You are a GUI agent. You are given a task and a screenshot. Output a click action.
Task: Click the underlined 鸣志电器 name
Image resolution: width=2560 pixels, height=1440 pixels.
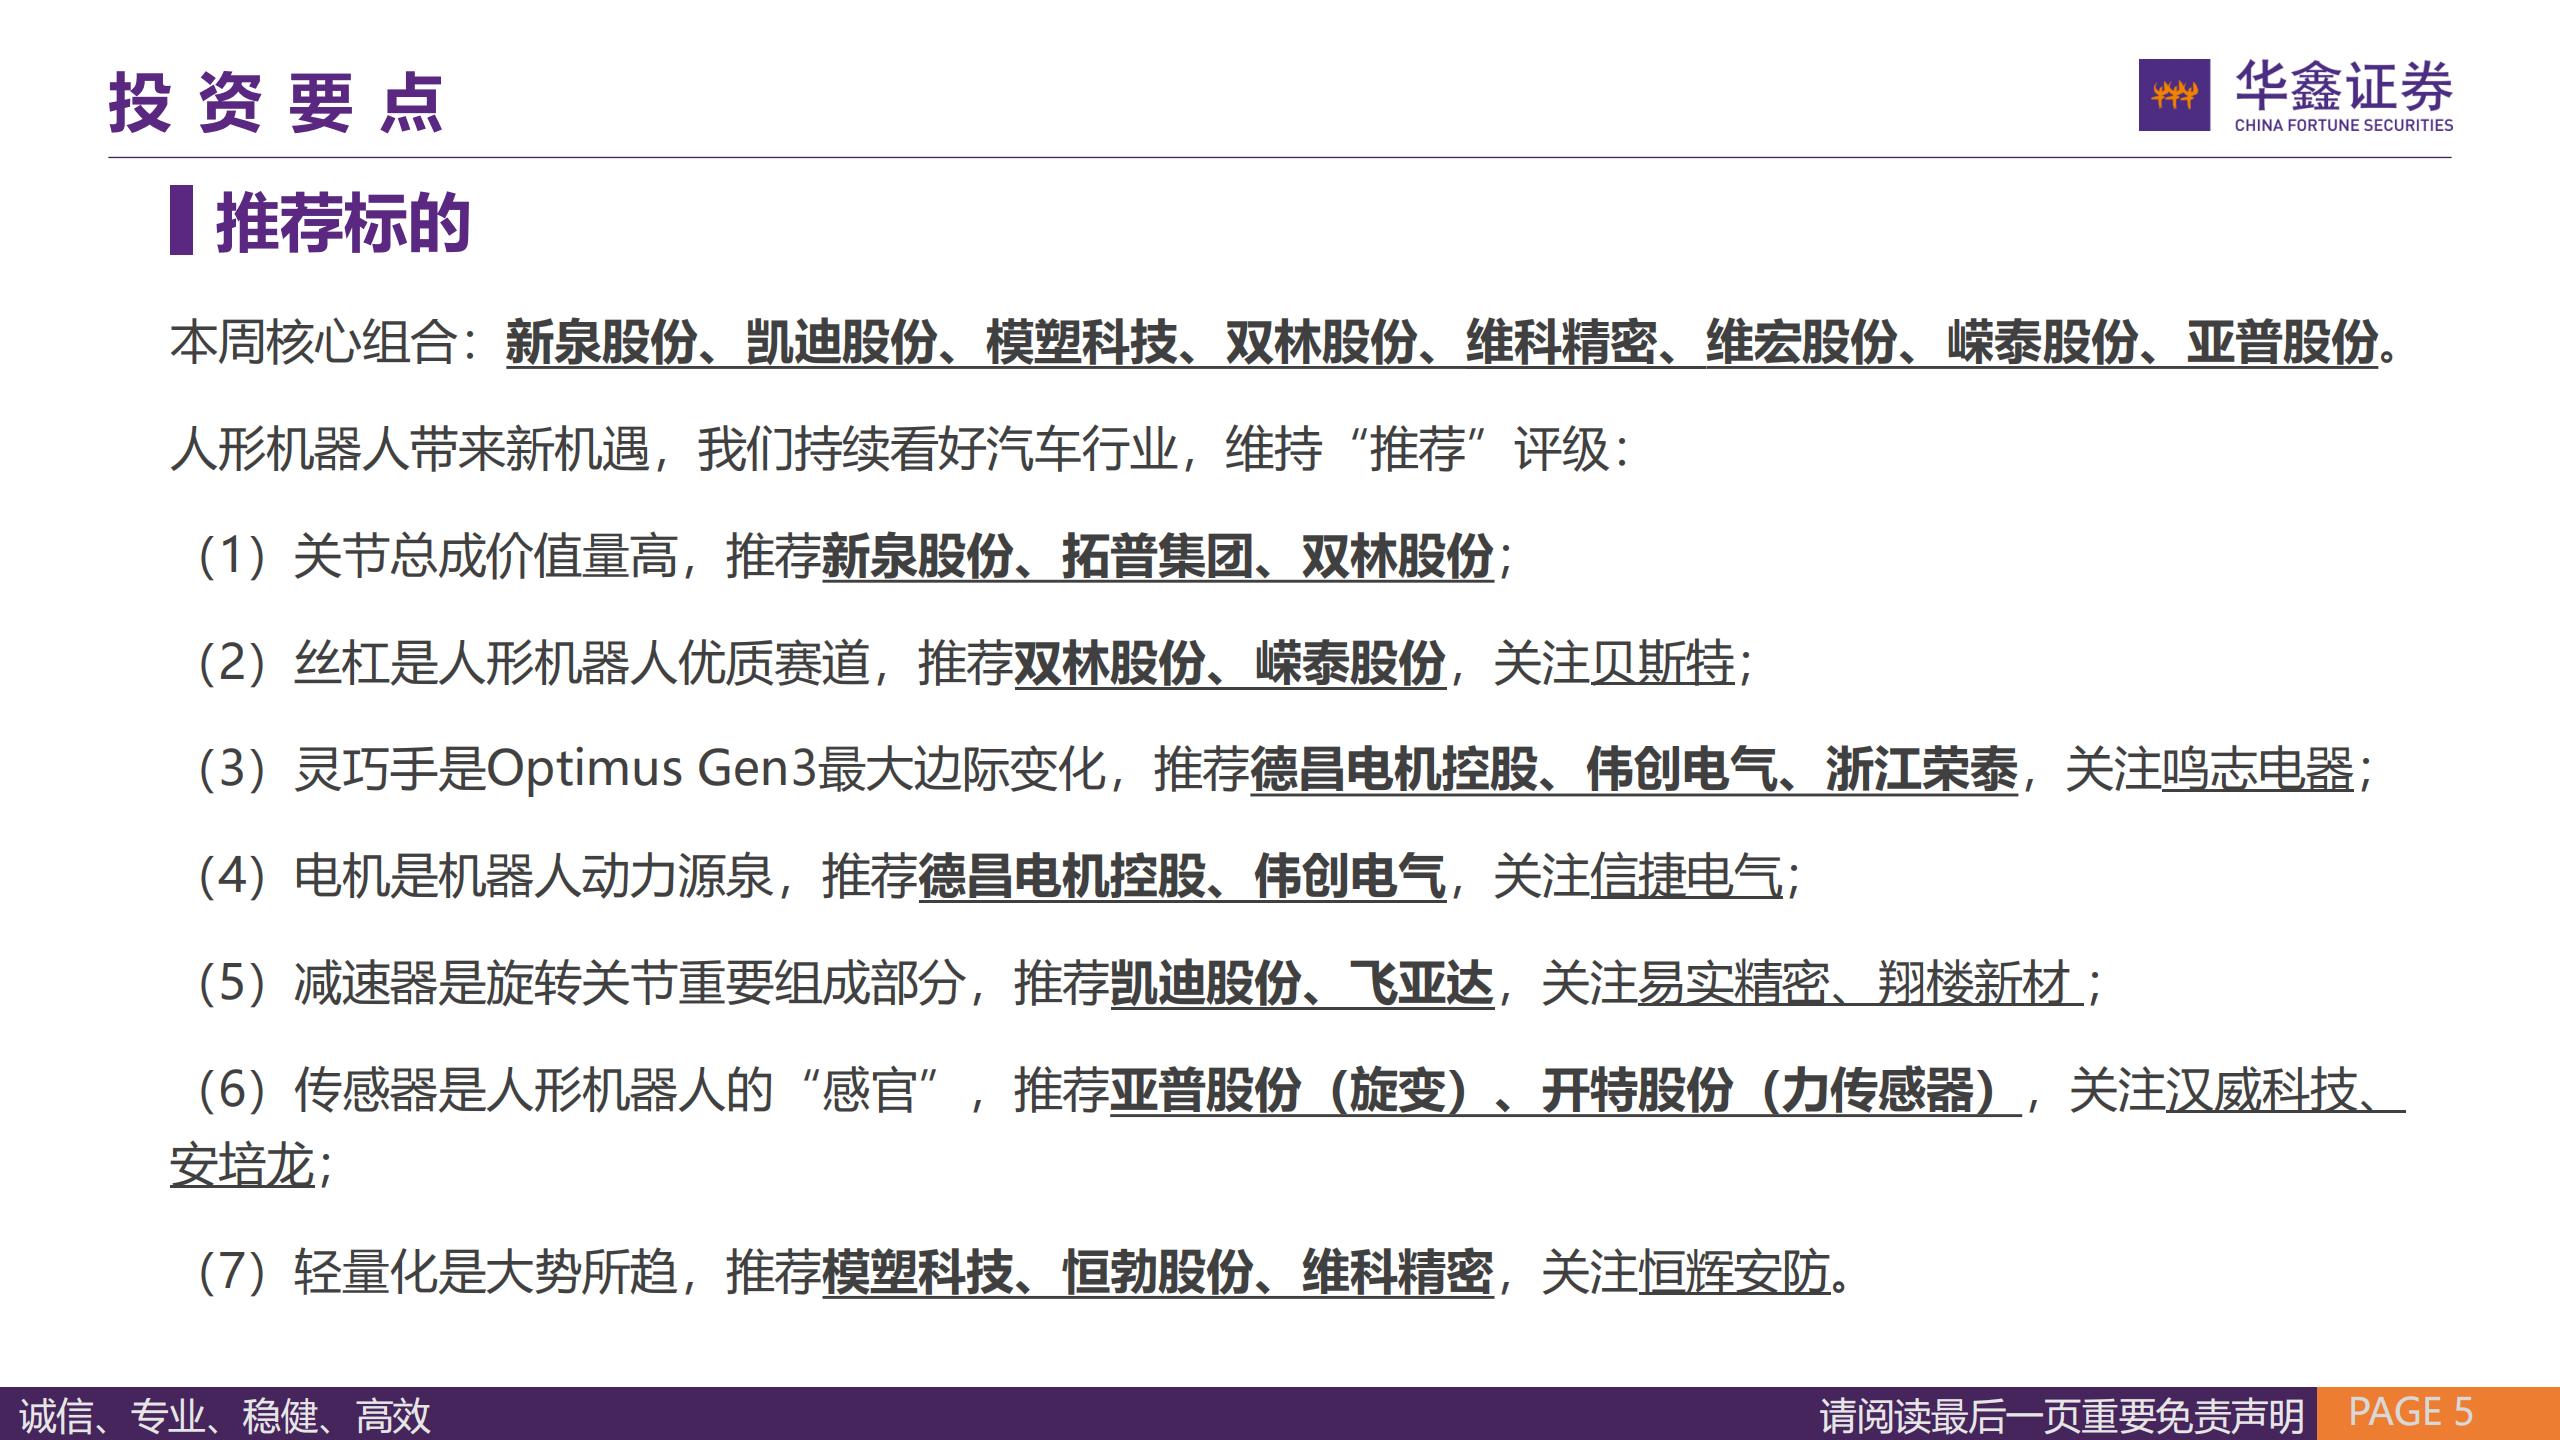tap(2258, 769)
